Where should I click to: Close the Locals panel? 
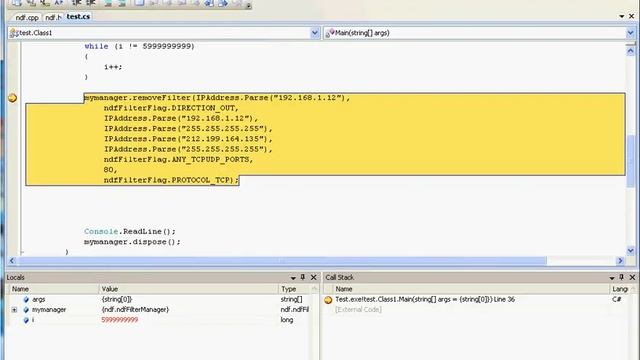313,277
